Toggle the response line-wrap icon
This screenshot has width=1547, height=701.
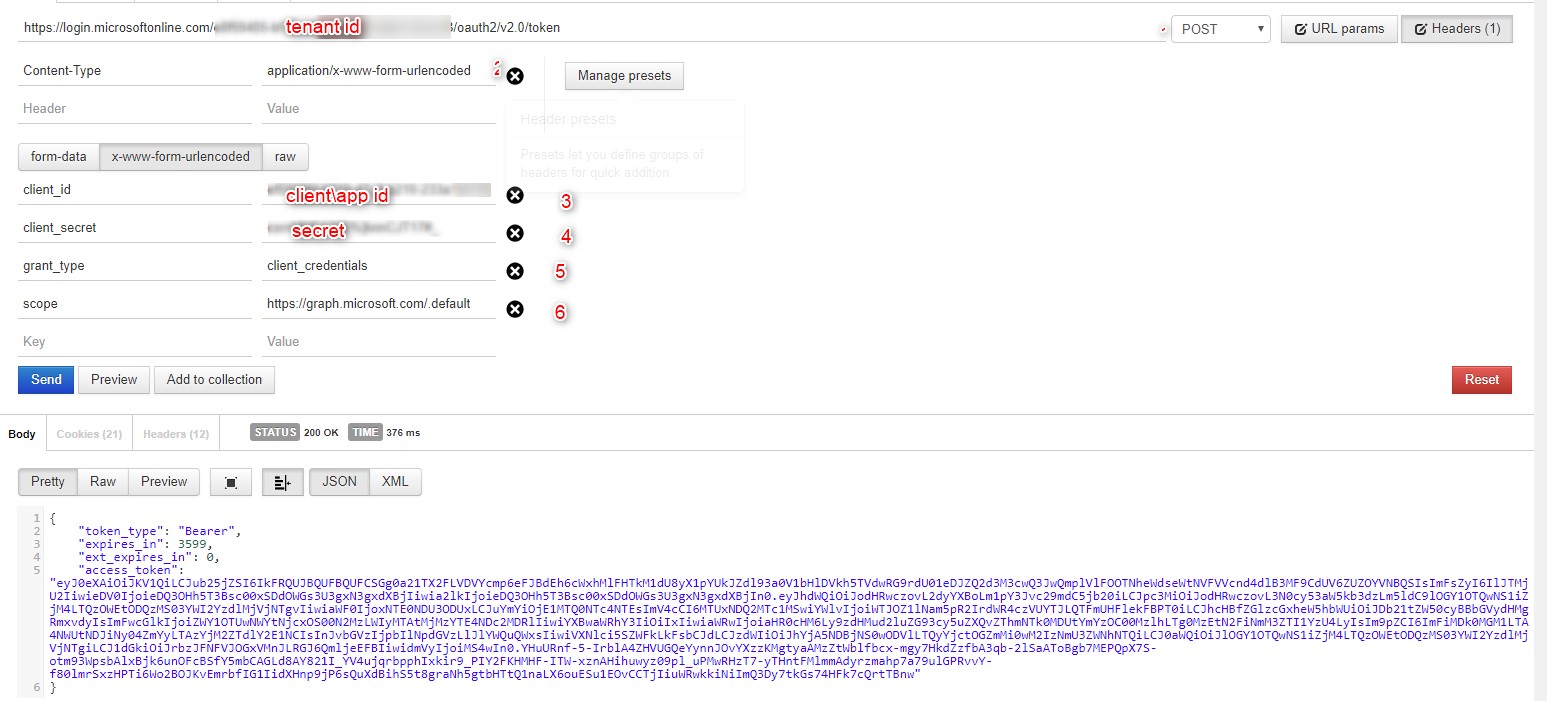pos(282,482)
